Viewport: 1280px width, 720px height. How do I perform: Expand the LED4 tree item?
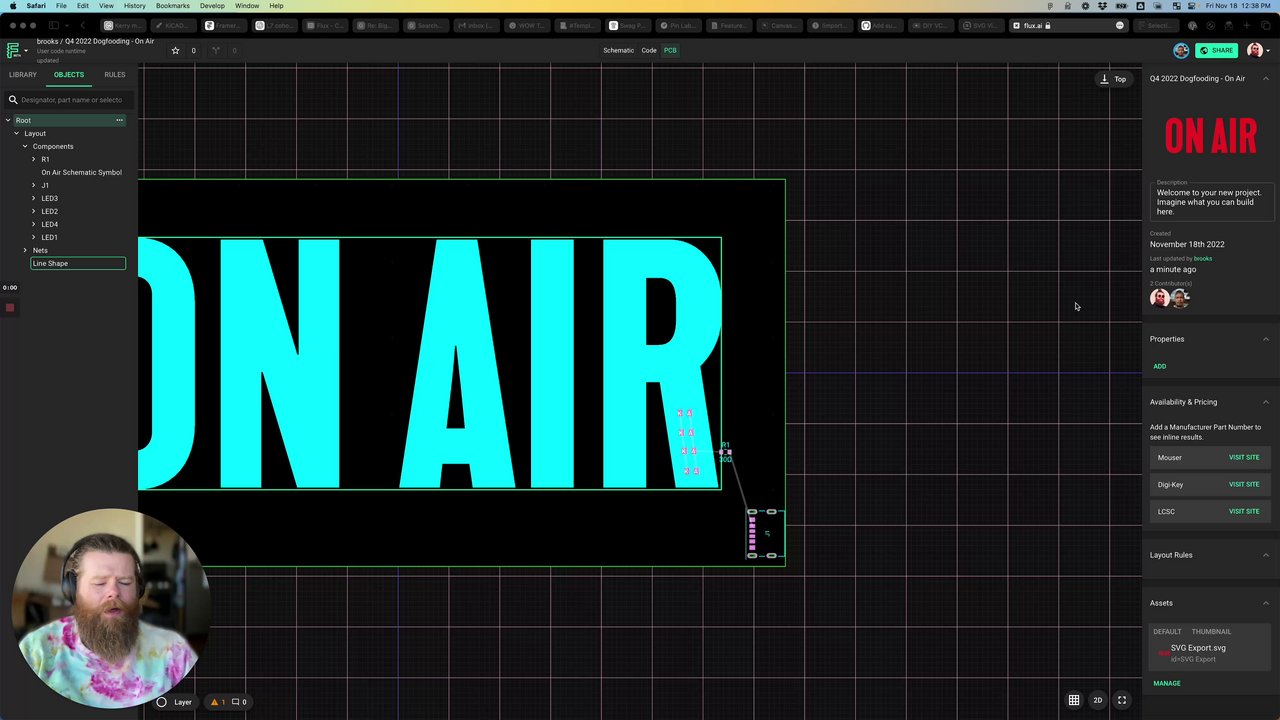point(33,224)
